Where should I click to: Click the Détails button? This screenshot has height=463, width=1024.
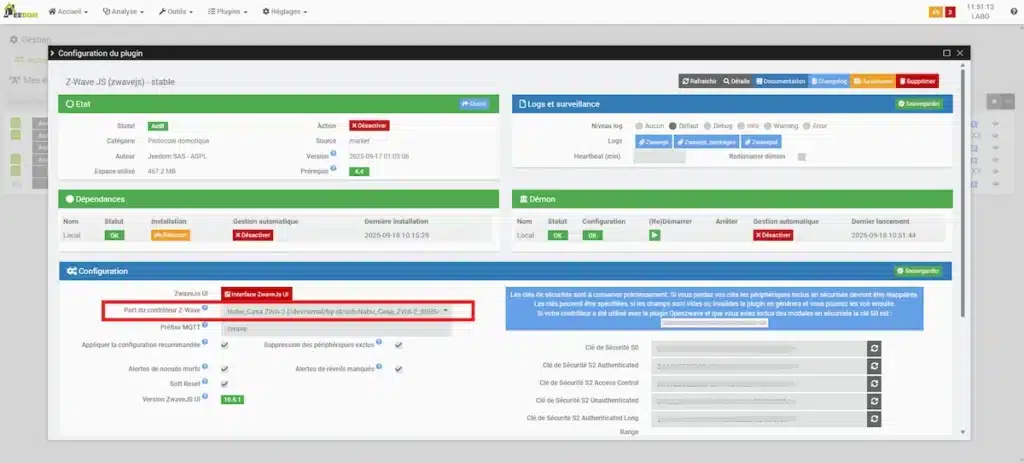point(736,82)
